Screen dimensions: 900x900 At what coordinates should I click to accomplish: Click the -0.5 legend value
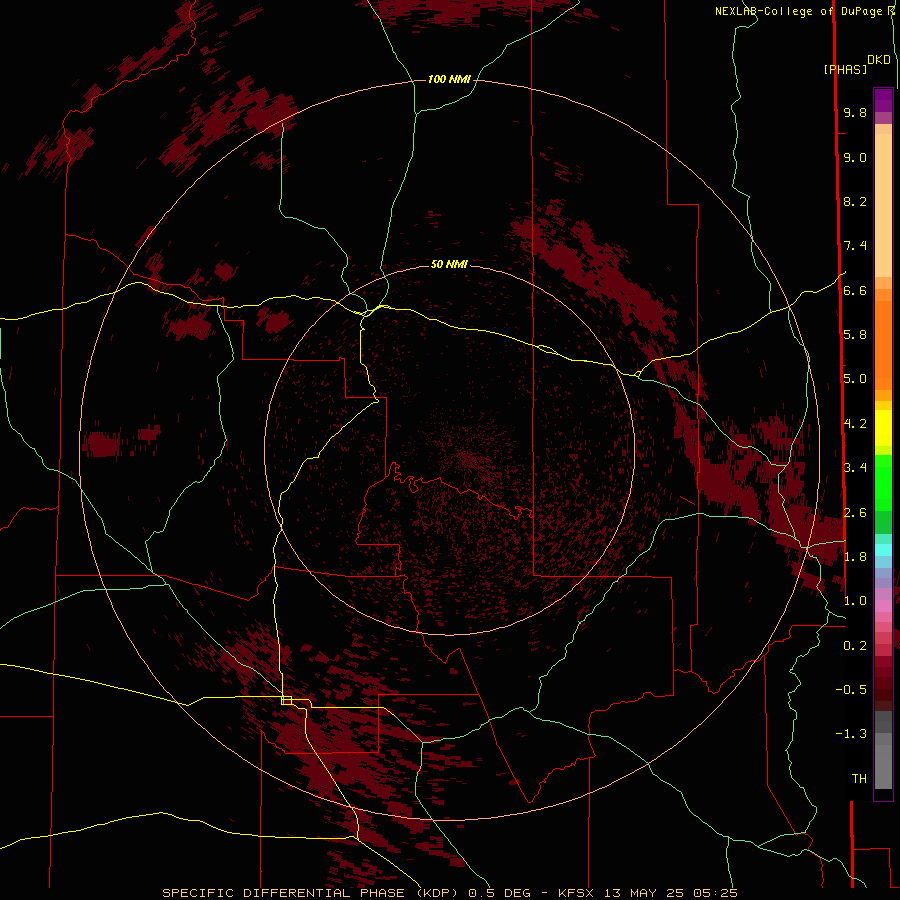[x=851, y=690]
